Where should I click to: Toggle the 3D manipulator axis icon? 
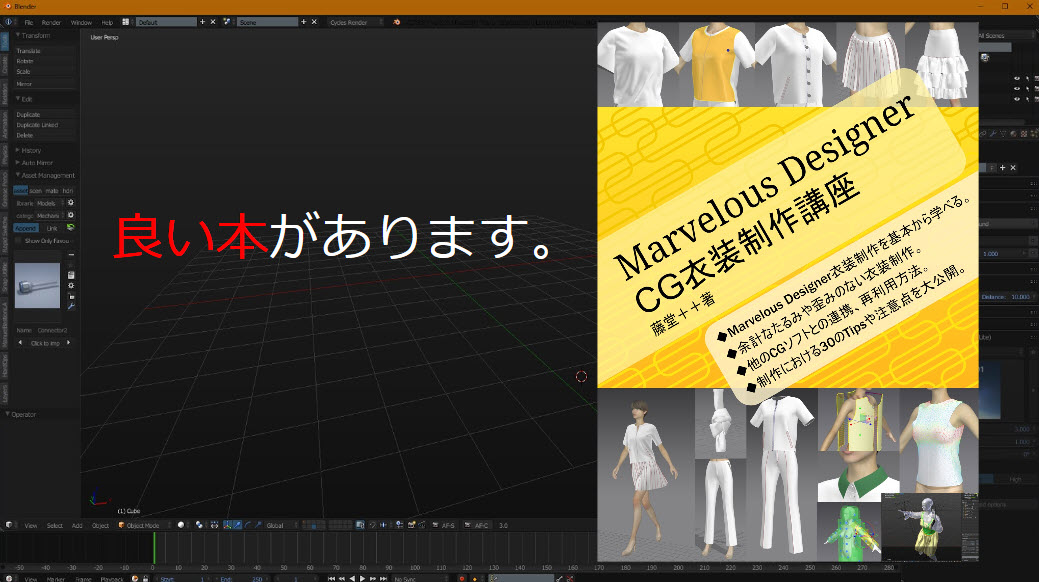point(227,525)
